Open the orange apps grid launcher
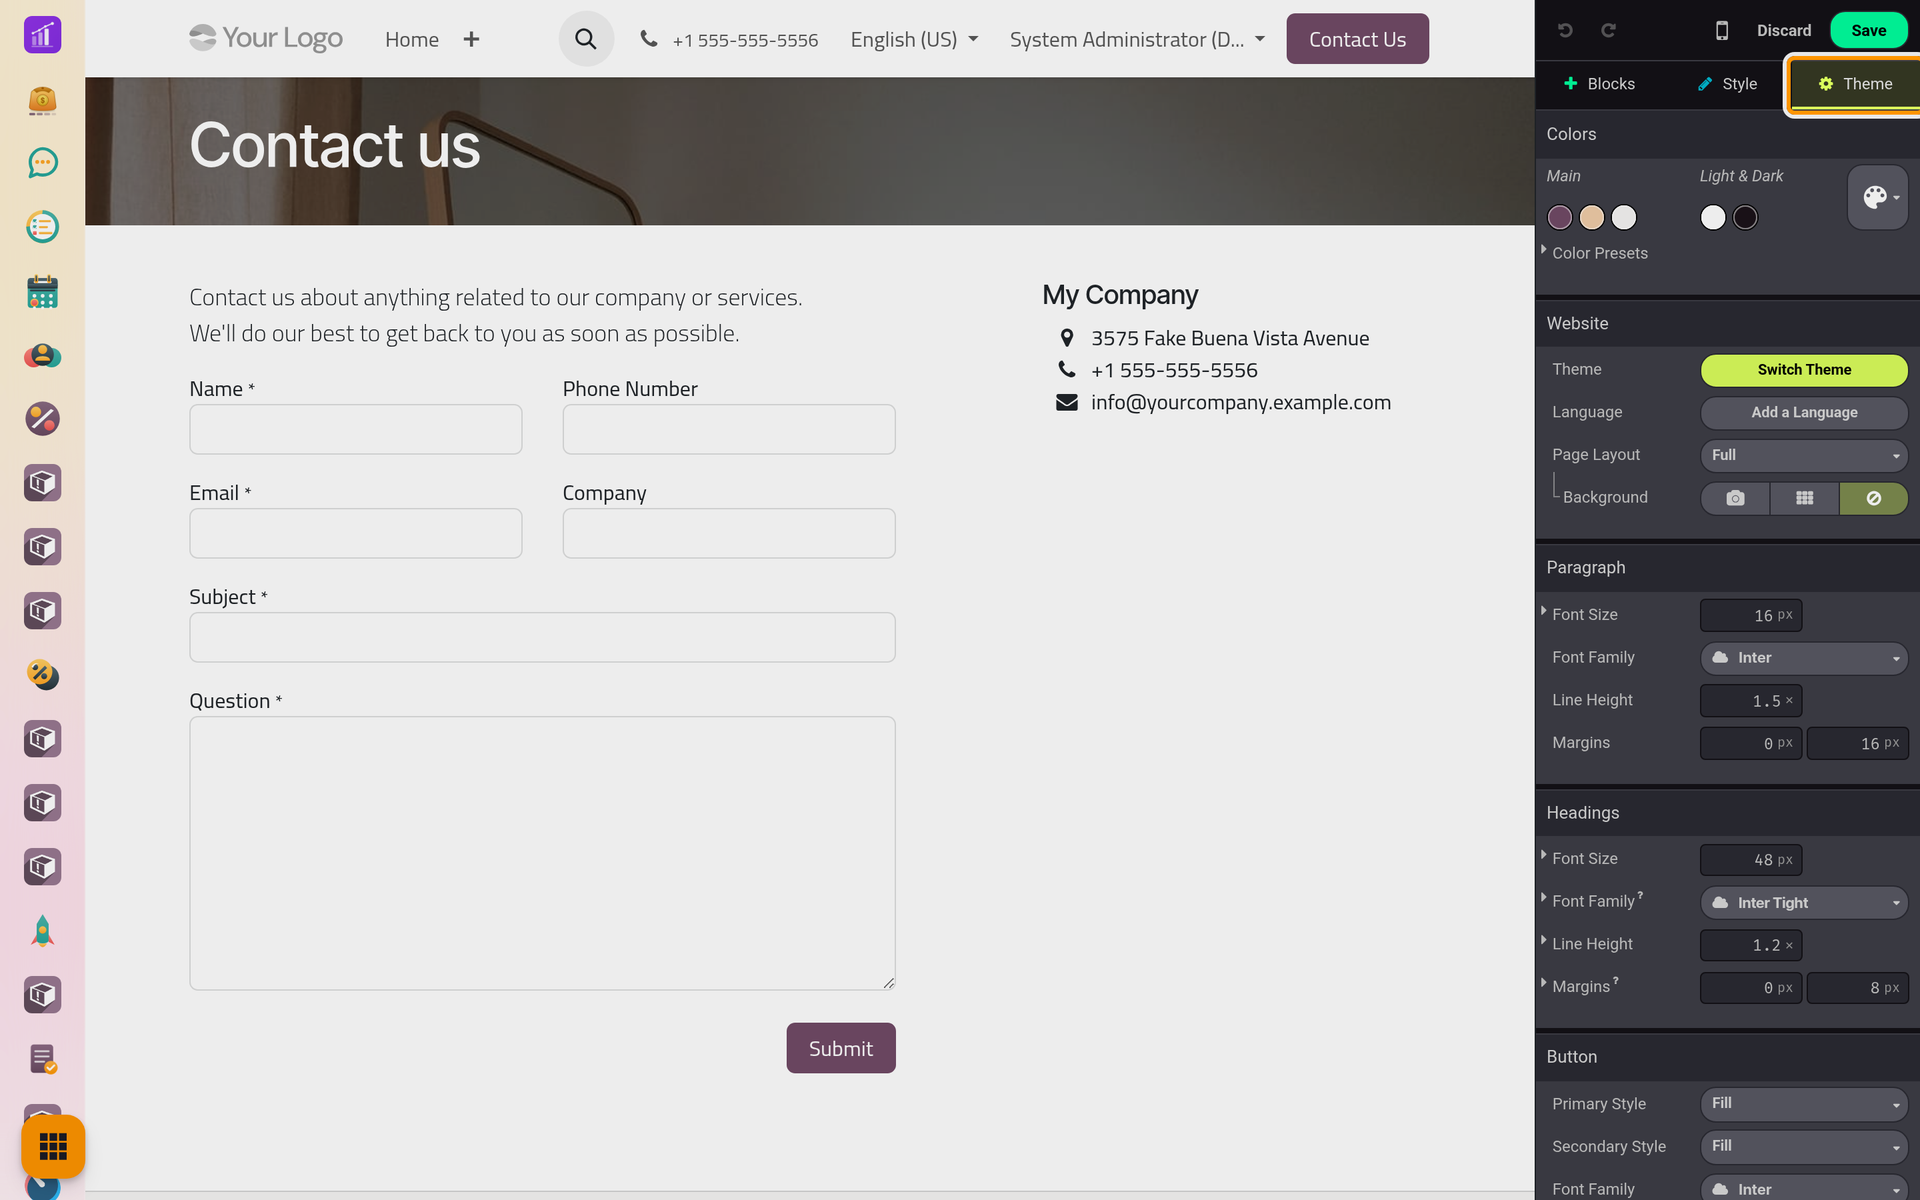This screenshot has height=1200, width=1920. pyautogui.click(x=53, y=1146)
